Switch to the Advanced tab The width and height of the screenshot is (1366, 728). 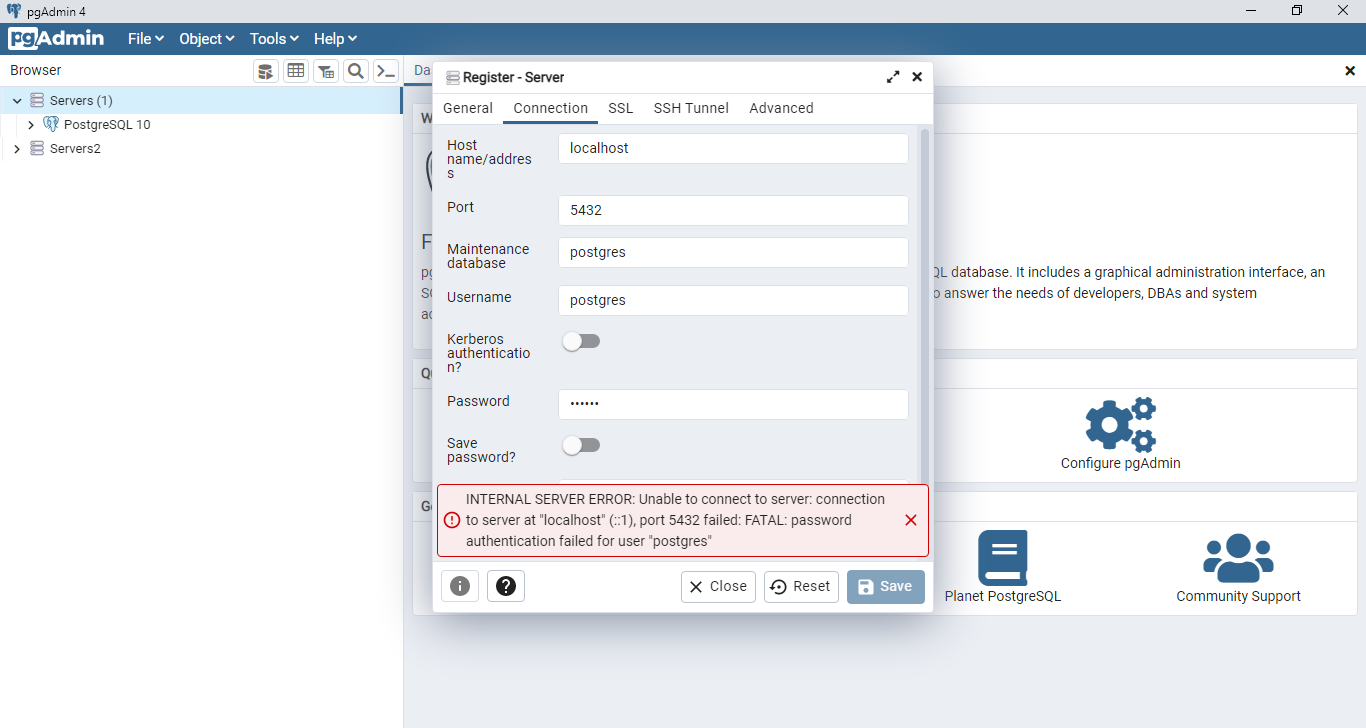781,108
